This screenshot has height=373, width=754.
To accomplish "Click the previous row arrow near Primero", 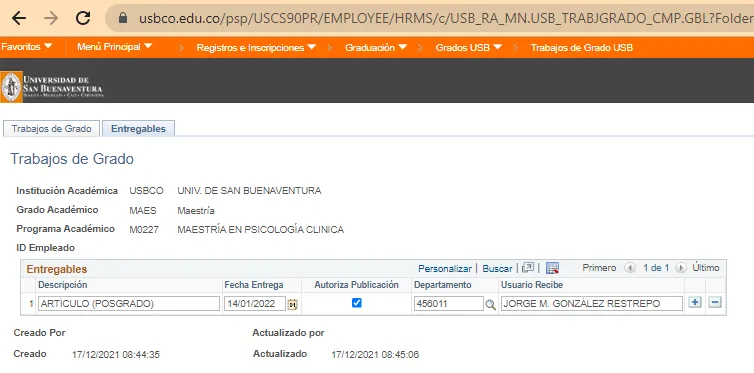I will click(x=629, y=268).
